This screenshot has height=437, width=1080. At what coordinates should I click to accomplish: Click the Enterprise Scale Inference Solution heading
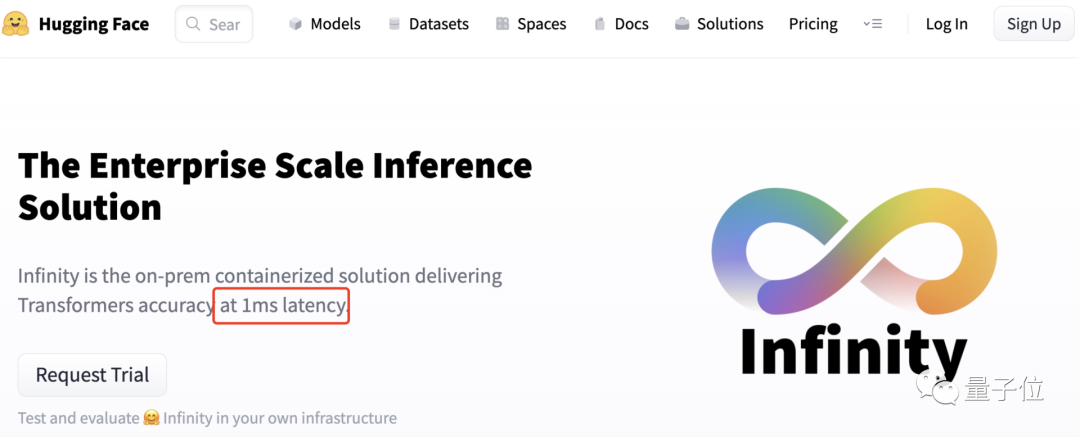[x=275, y=186]
